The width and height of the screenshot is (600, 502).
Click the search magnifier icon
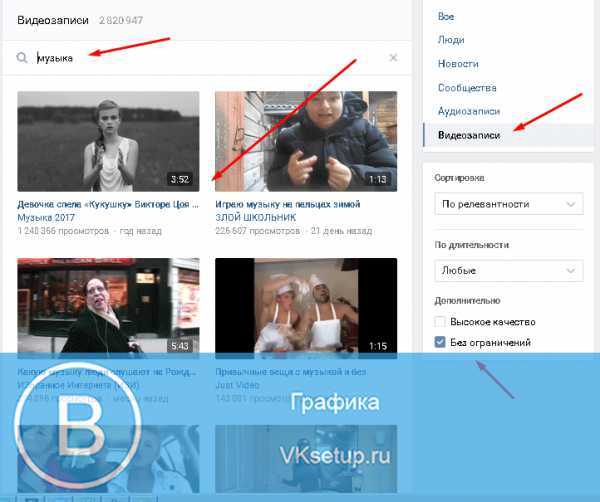coord(22,58)
